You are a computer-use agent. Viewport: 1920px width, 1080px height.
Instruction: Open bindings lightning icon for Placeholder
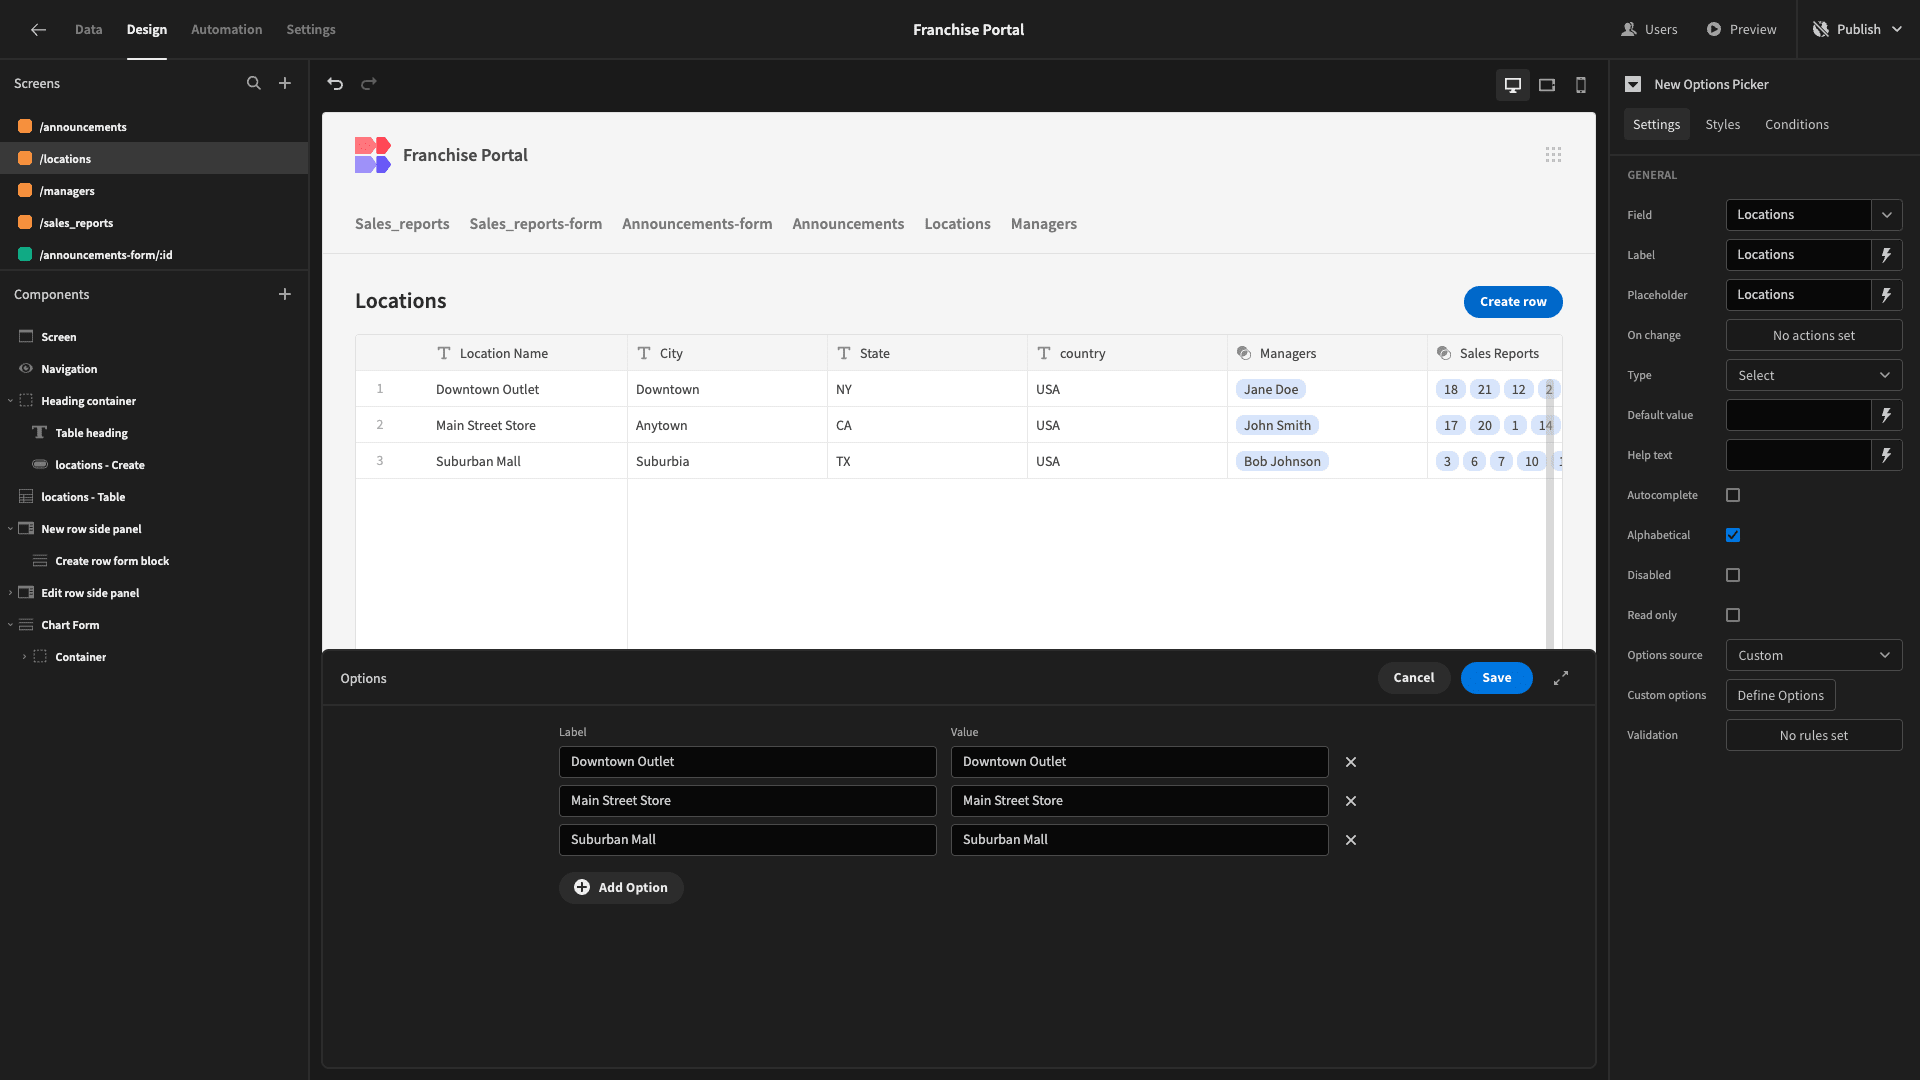click(1886, 295)
